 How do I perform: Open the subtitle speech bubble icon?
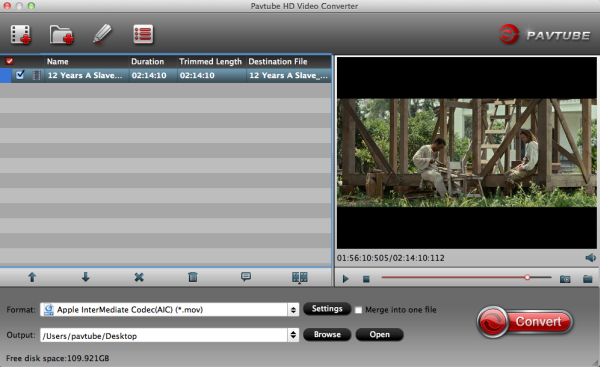click(x=246, y=276)
